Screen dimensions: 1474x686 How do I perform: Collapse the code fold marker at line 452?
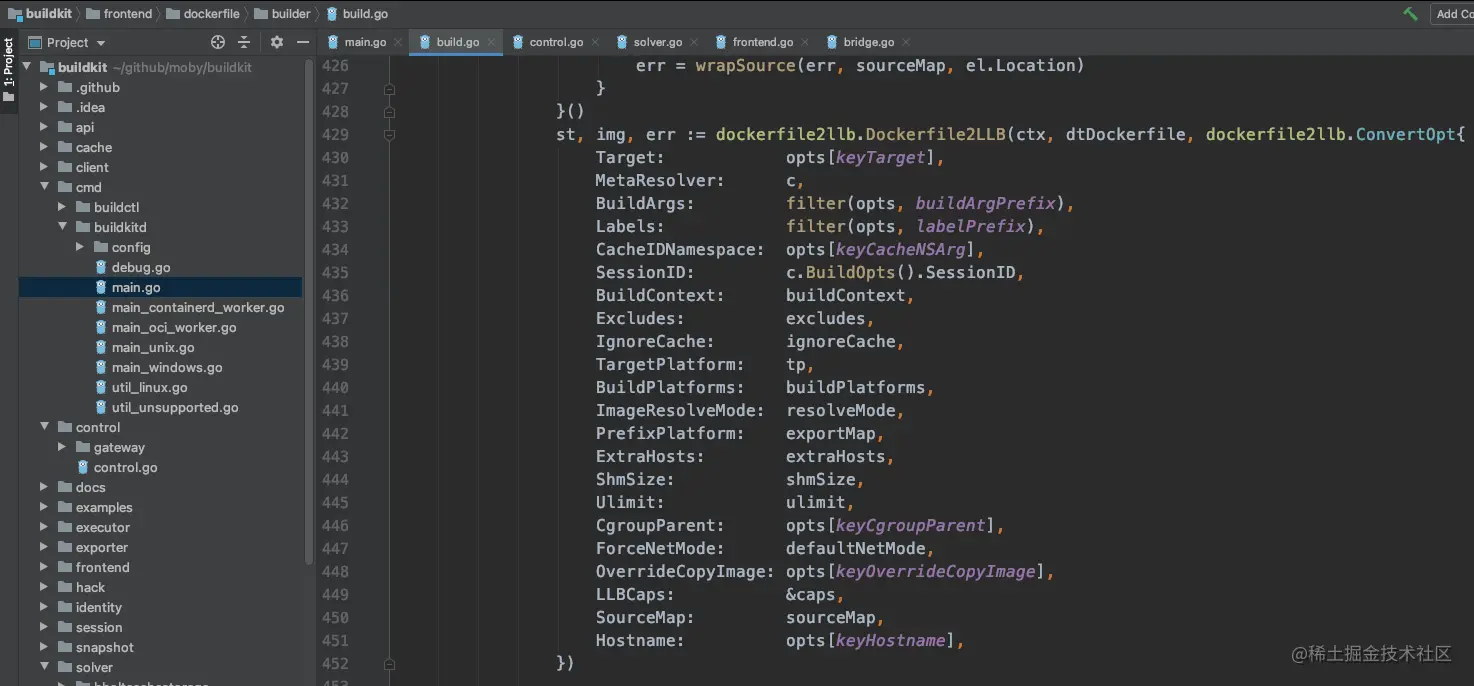tap(389, 663)
